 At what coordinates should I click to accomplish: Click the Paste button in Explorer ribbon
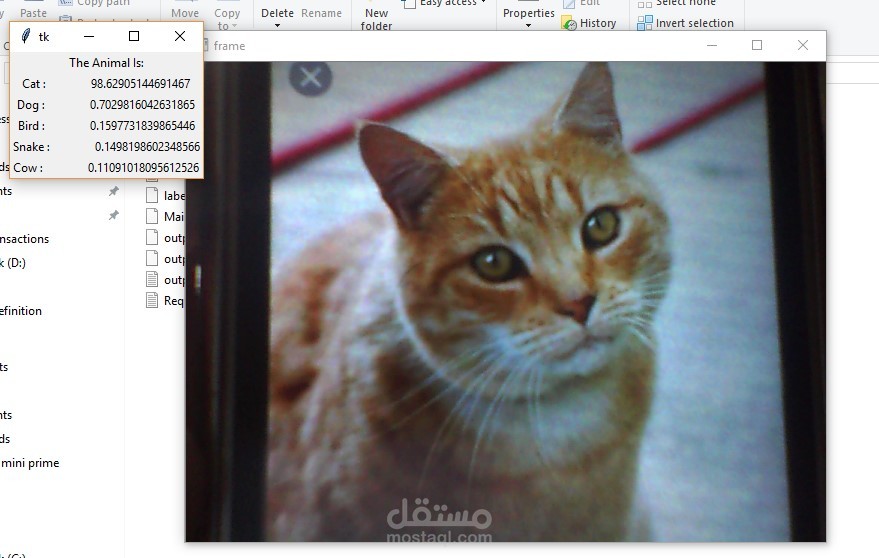pos(33,12)
